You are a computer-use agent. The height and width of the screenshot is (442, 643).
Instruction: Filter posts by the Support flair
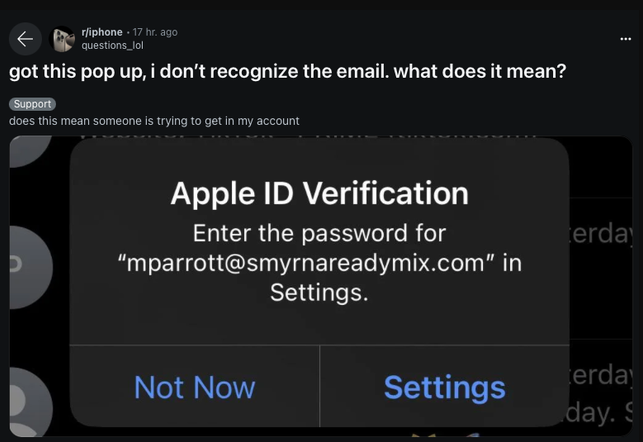click(x=32, y=104)
